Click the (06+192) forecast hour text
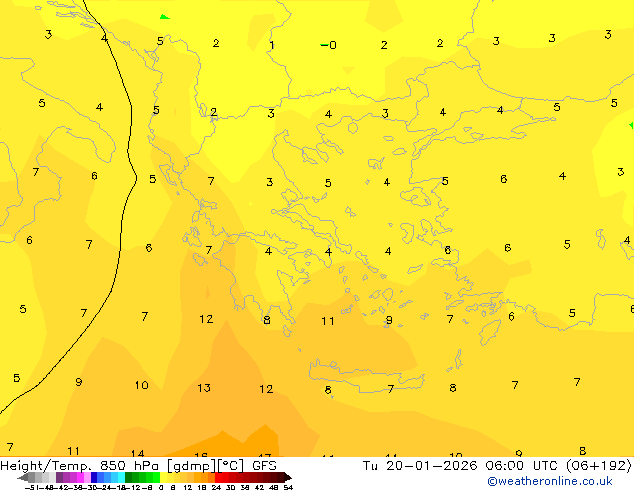Screen dimensions: 634x490 click(598, 465)
